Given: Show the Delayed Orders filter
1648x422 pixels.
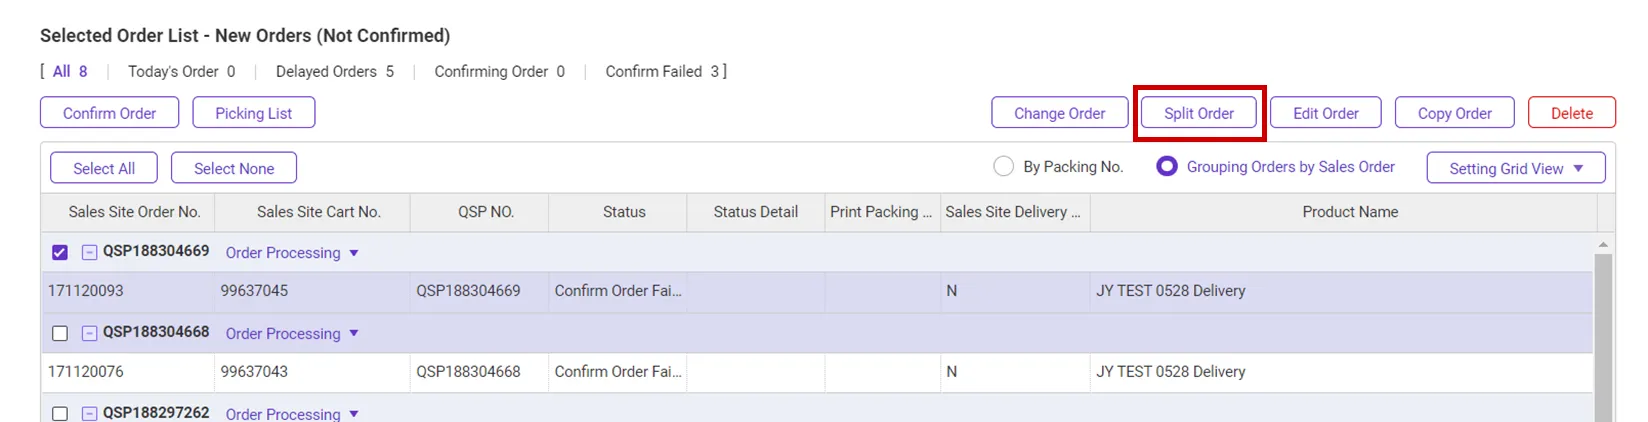Looking at the screenshot, I should 334,72.
